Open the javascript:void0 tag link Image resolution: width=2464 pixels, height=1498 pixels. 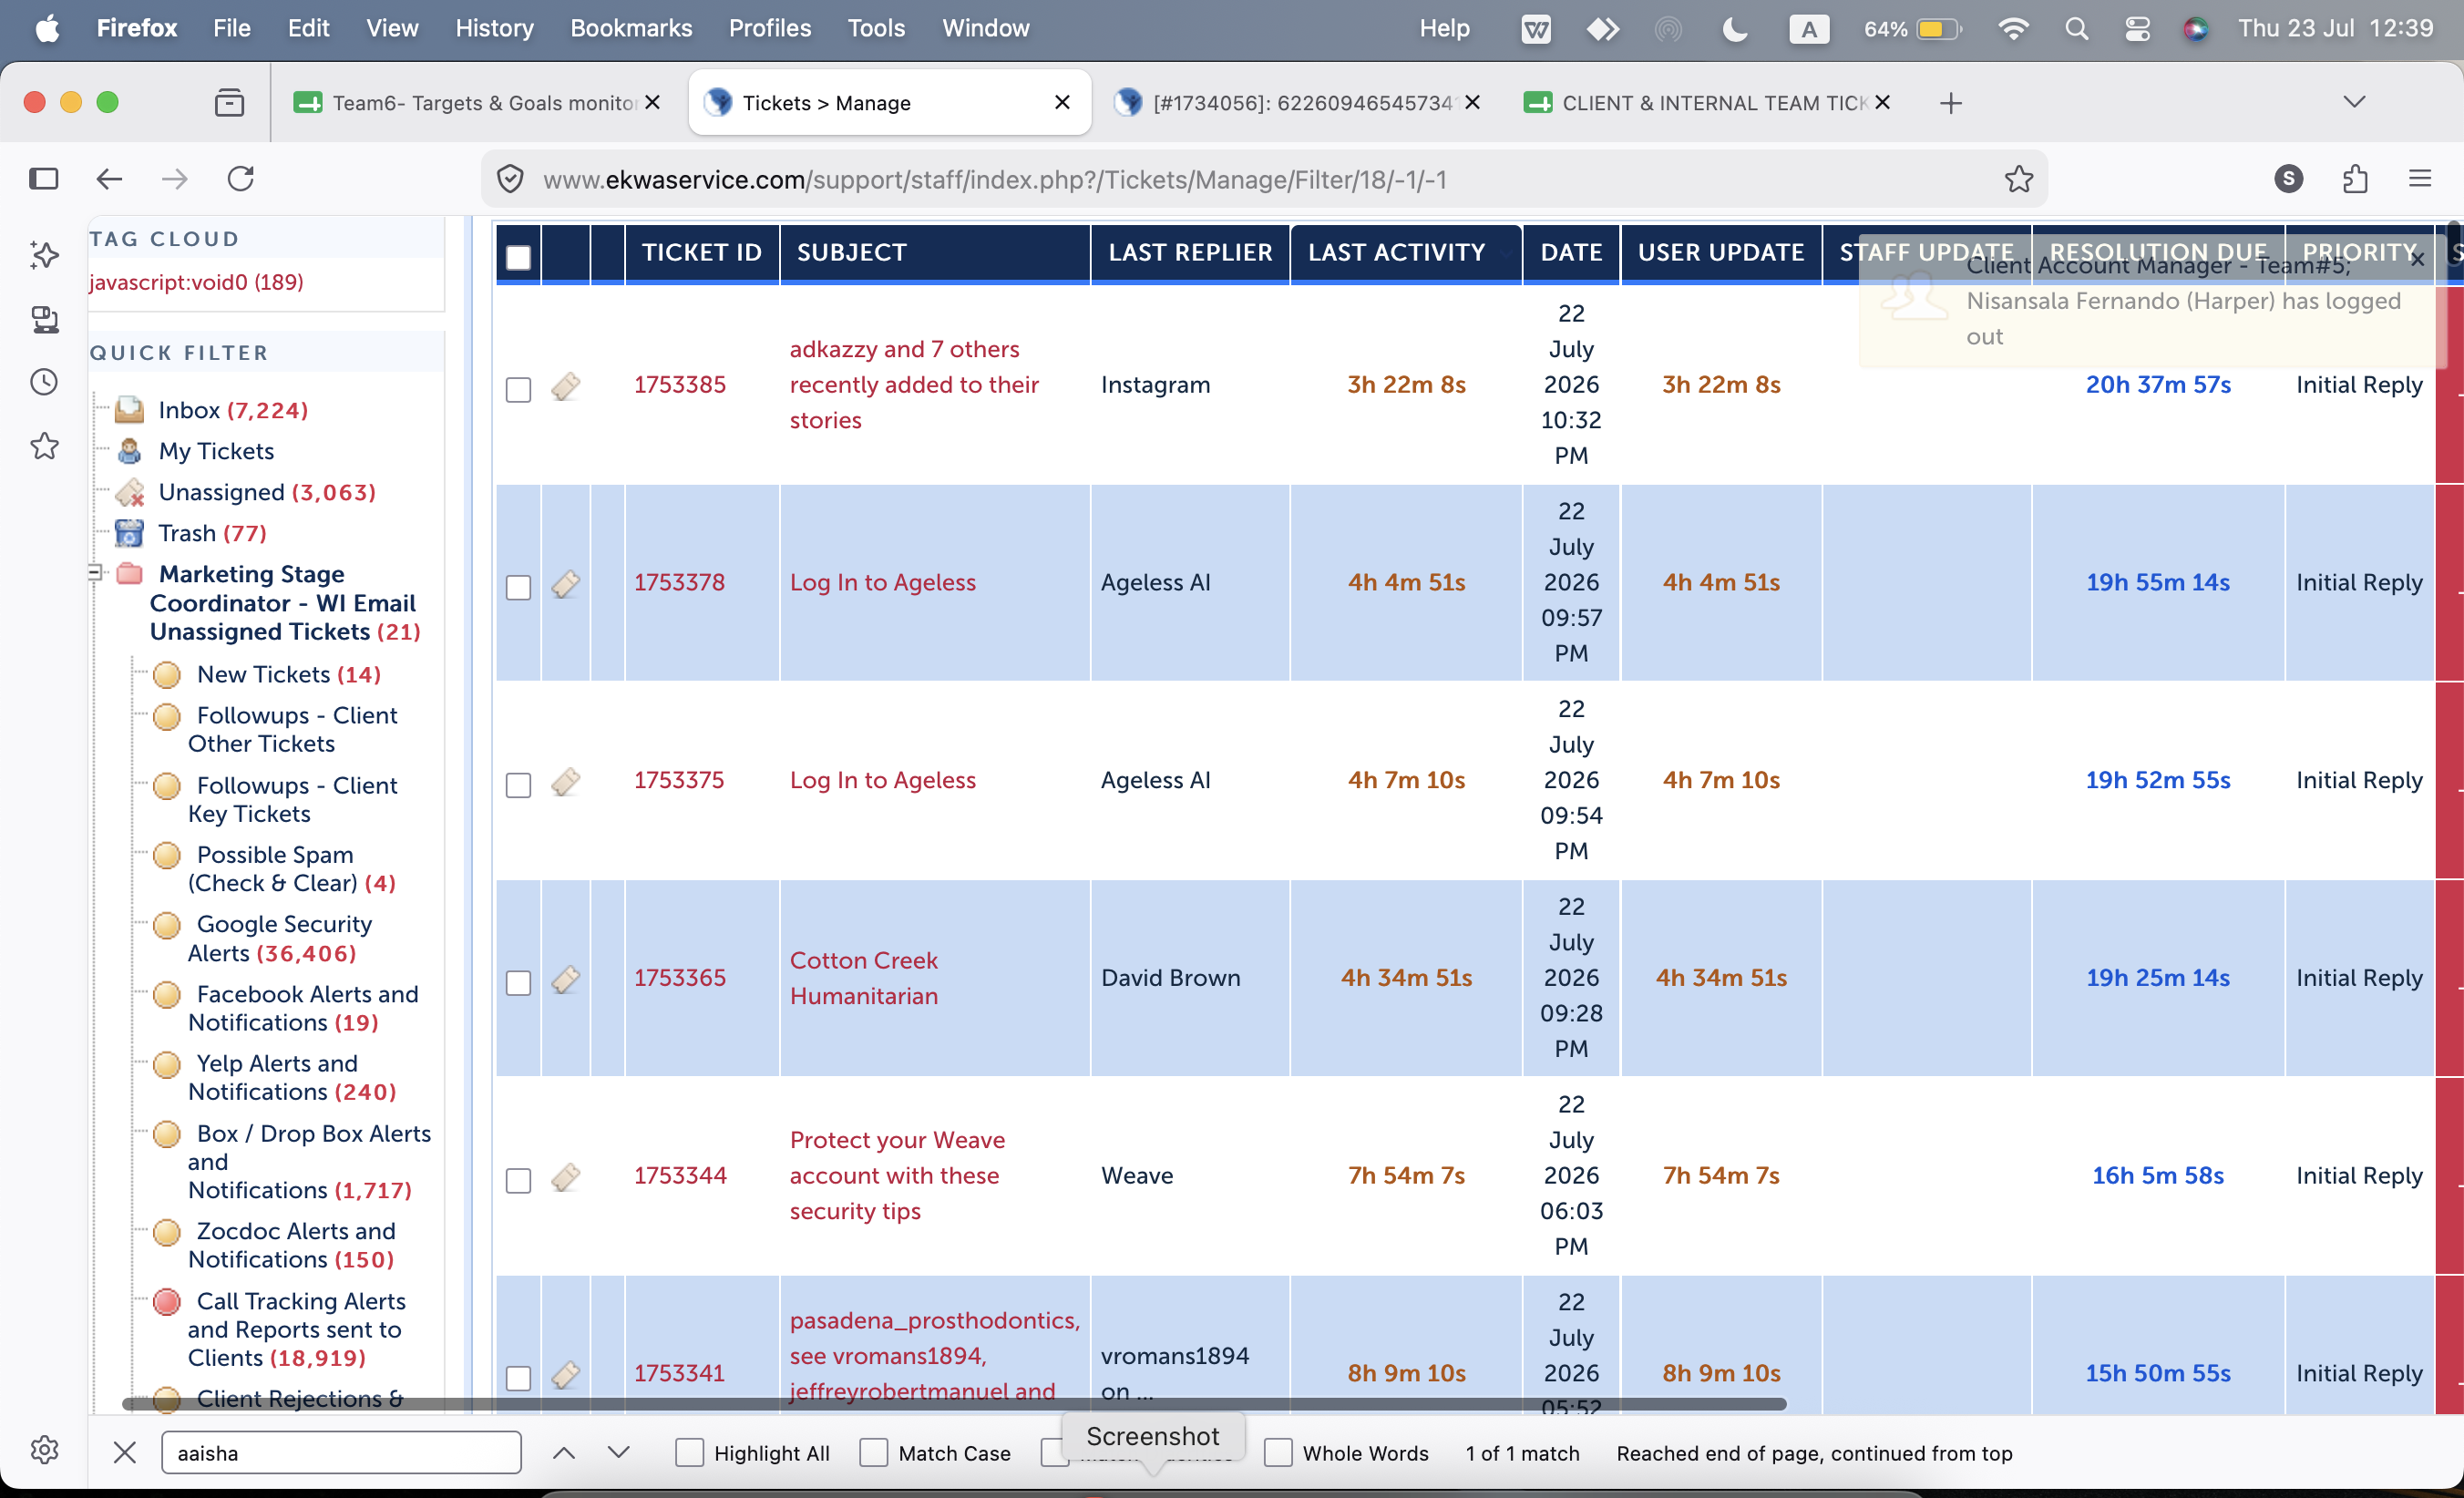click(197, 282)
